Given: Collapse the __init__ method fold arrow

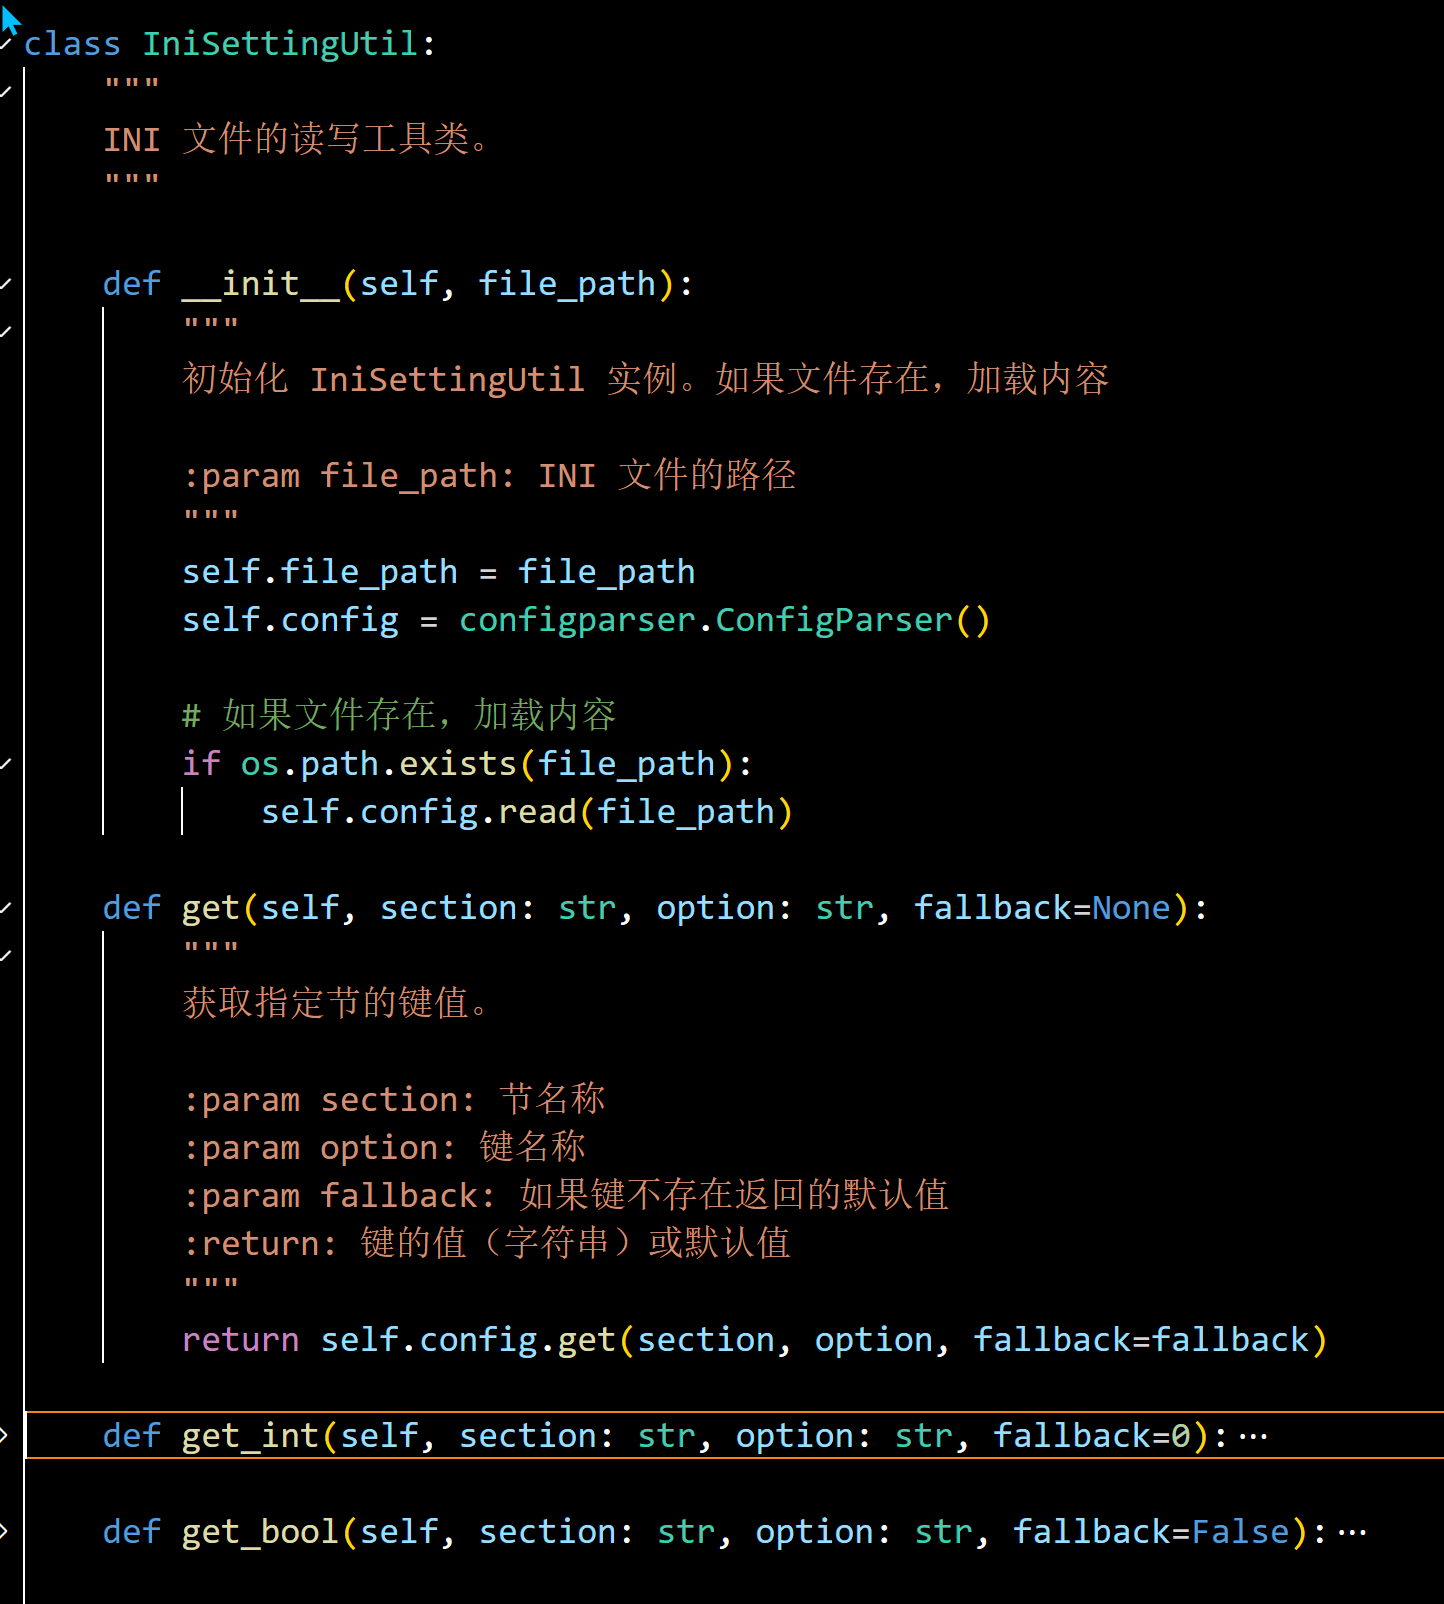Looking at the screenshot, I should click(x=5, y=284).
